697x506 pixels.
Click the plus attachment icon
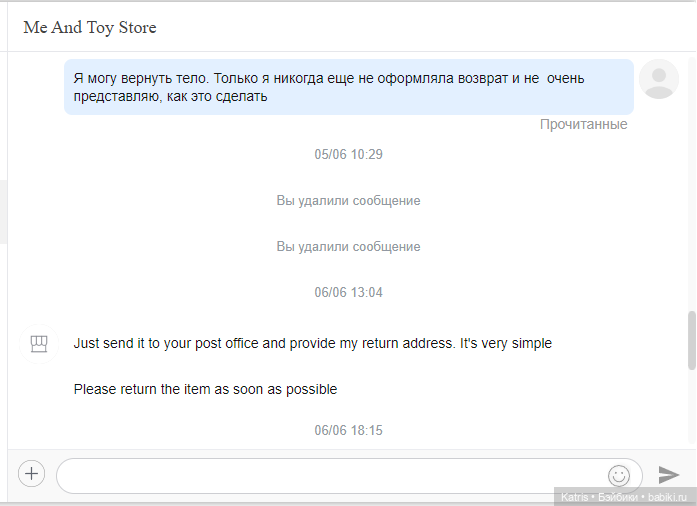coord(32,474)
